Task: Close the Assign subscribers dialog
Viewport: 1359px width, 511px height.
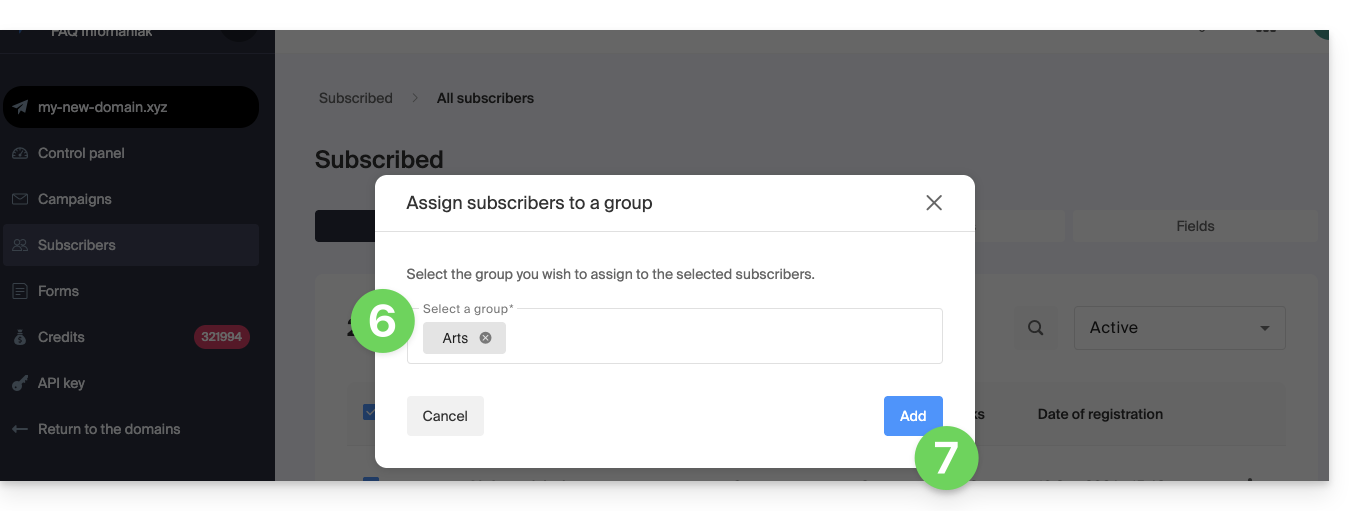Action: (x=934, y=203)
